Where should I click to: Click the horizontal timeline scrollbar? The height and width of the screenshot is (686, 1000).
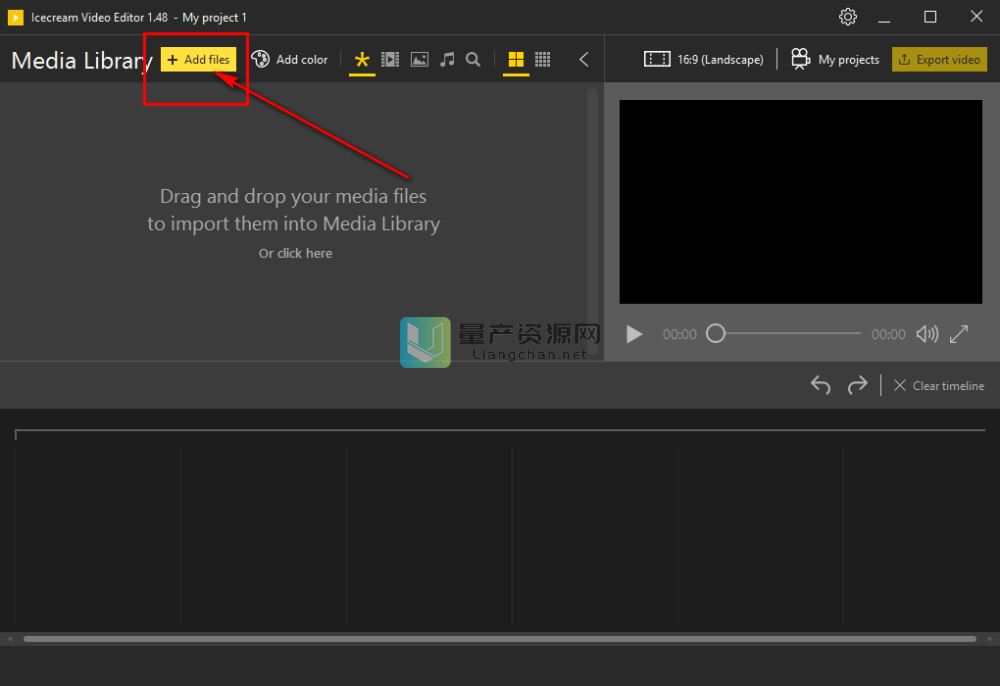click(499, 639)
